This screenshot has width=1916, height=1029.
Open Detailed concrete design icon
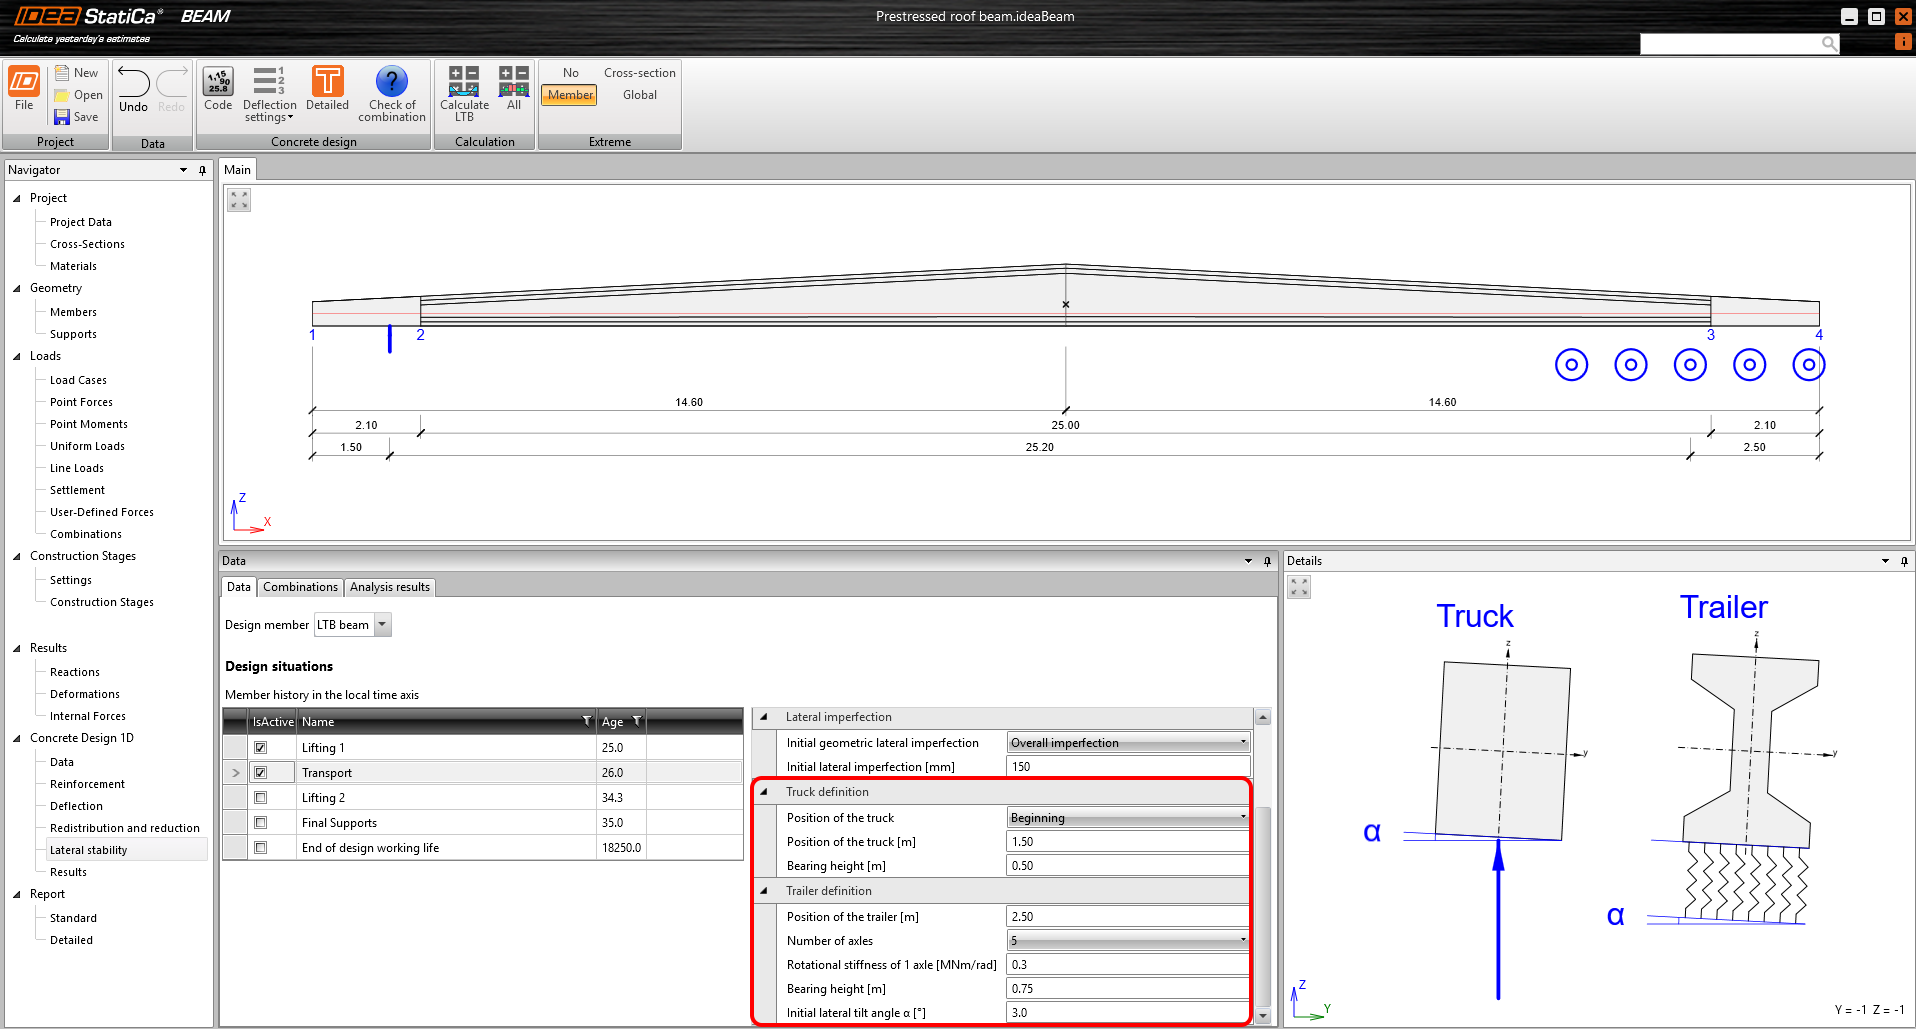click(x=327, y=82)
